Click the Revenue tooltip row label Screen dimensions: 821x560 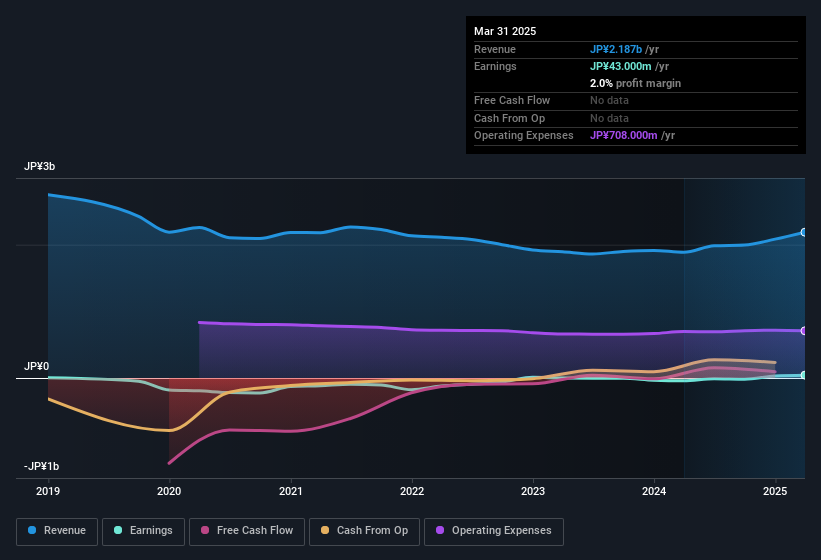[495, 49]
